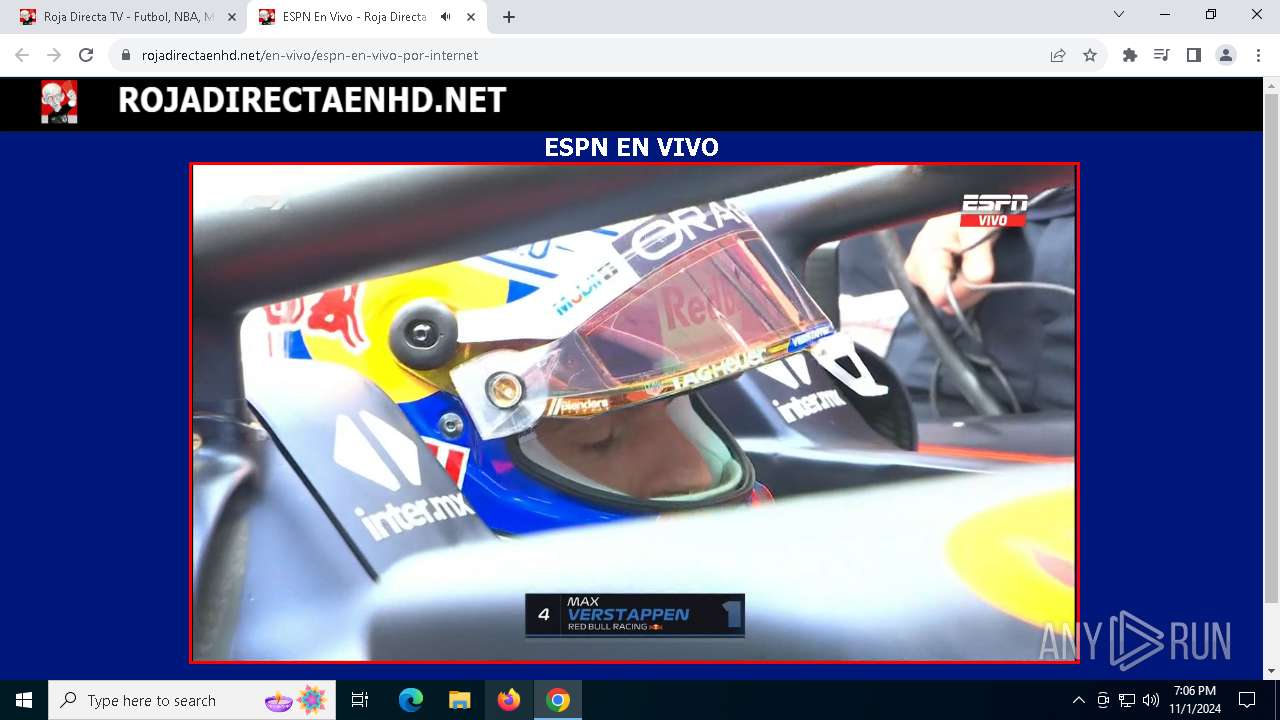Share this page icon
Image resolution: width=1280 pixels, height=720 pixels.
[1058, 56]
